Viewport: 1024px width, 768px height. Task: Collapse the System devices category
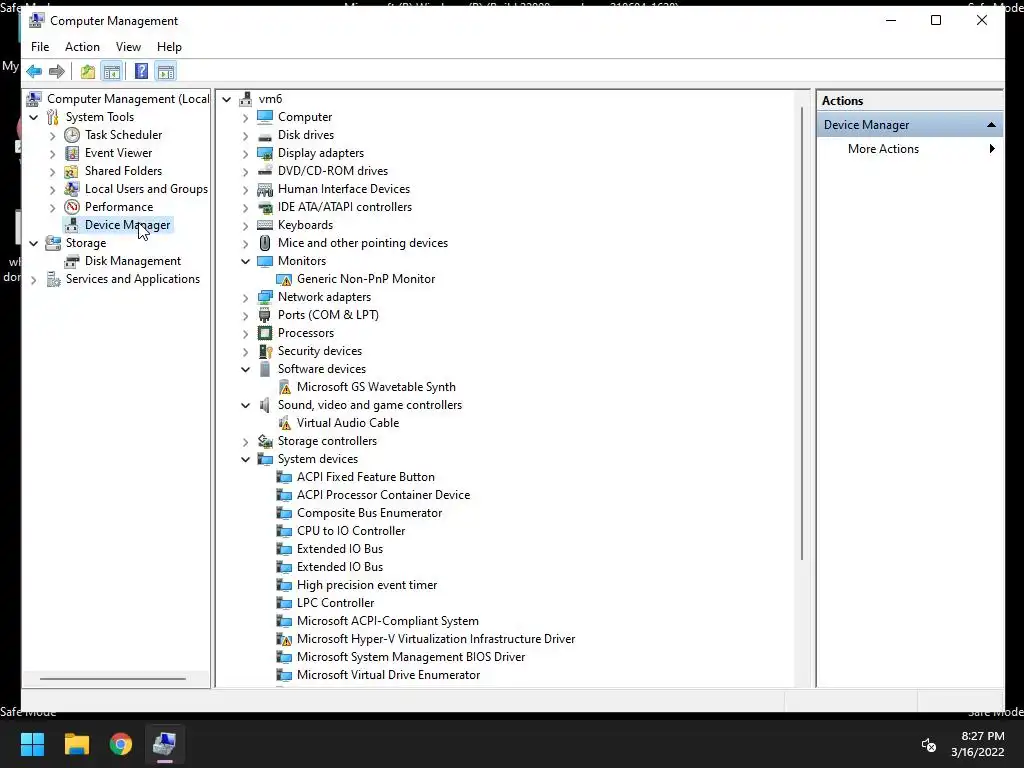[246, 459]
